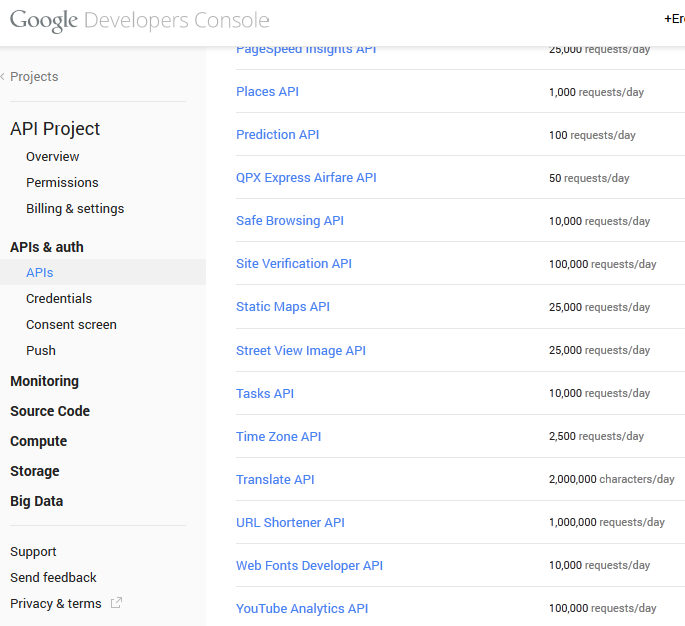Expand the Compute section
The width and height of the screenshot is (685, 626).
pyautogui.click(x=38, y=441)
